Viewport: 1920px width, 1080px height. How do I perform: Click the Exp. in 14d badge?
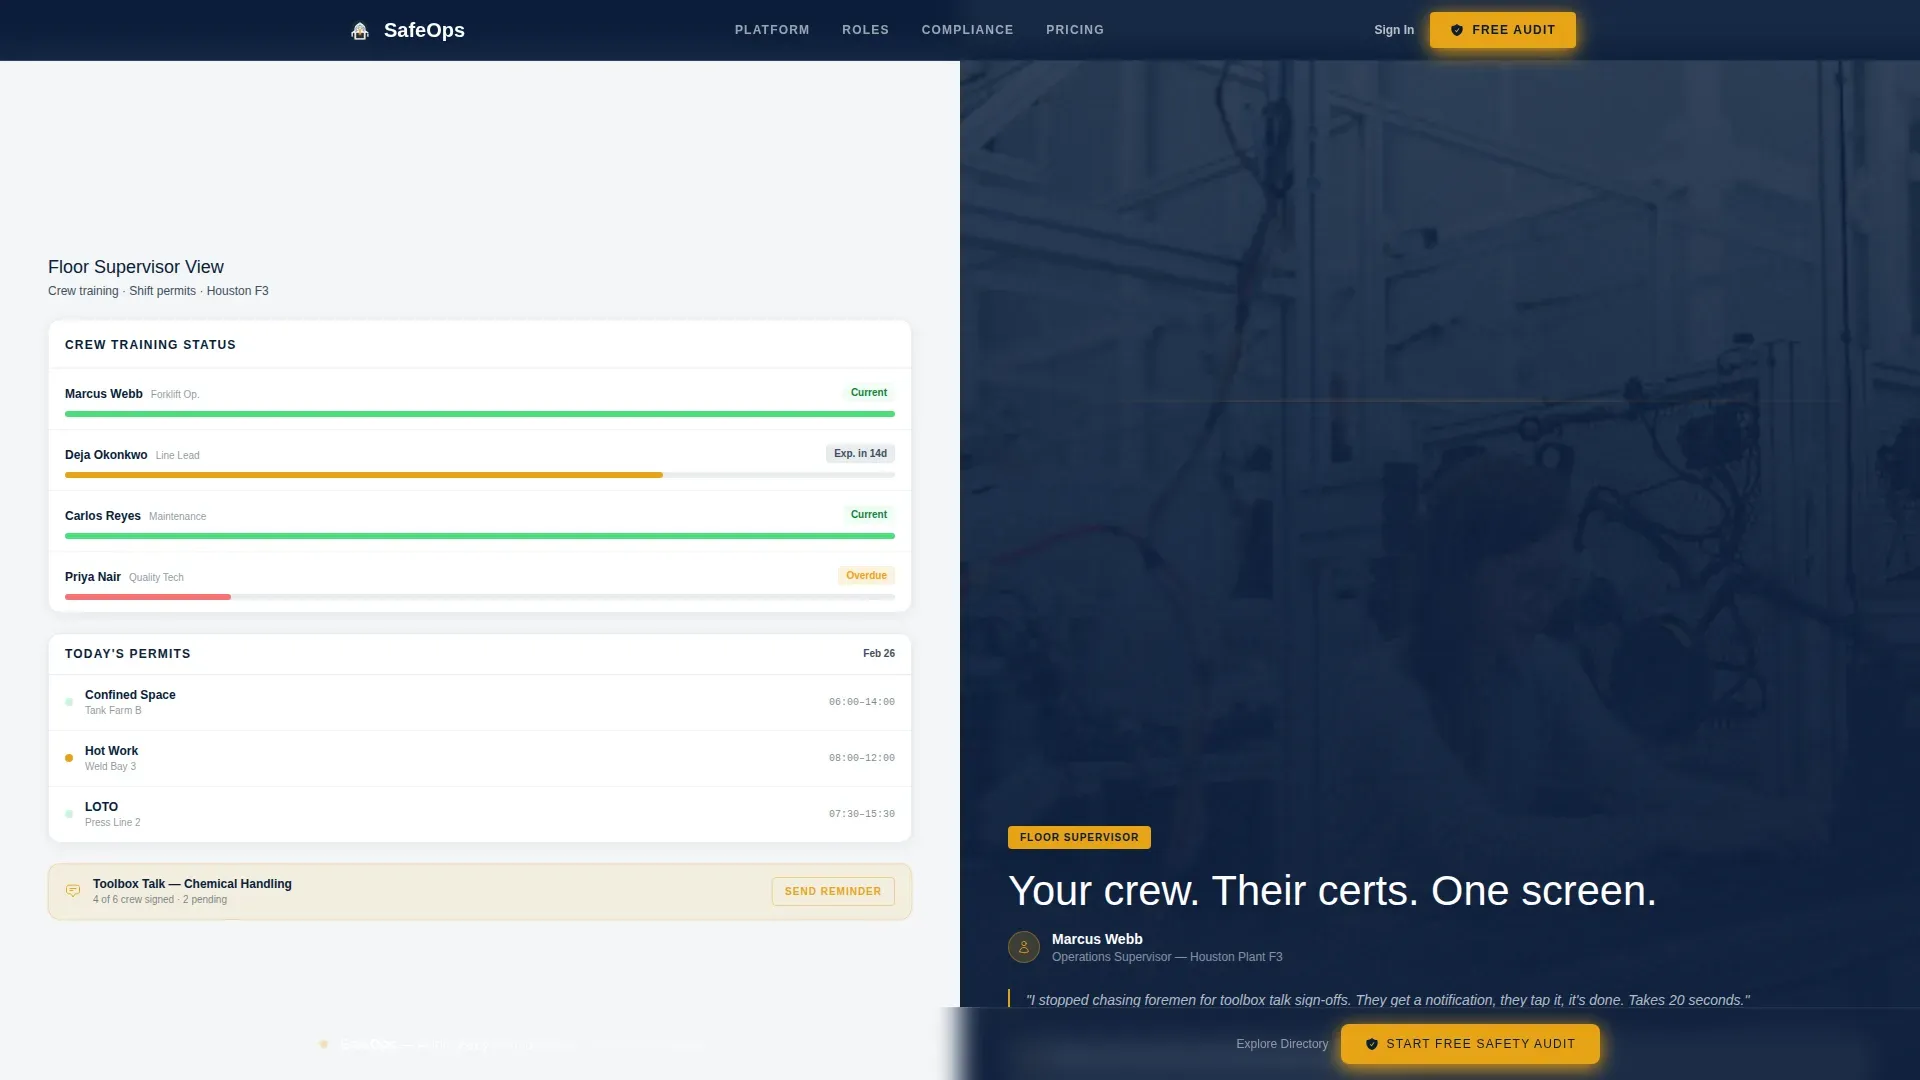click(x=860, y=454)
